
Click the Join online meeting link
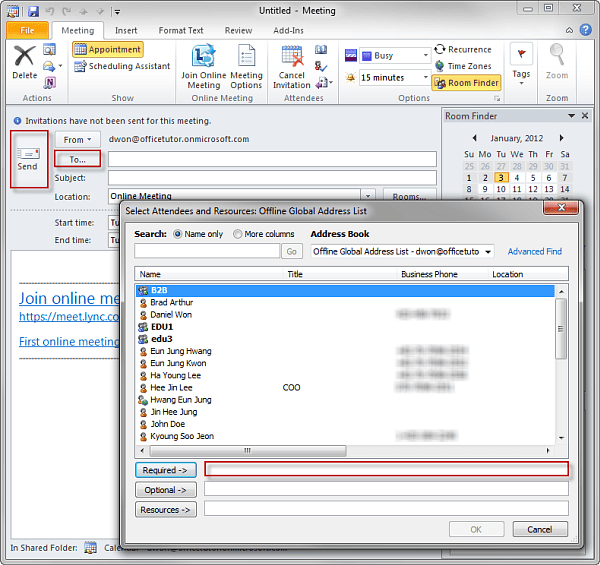click(x=69, y=298)
